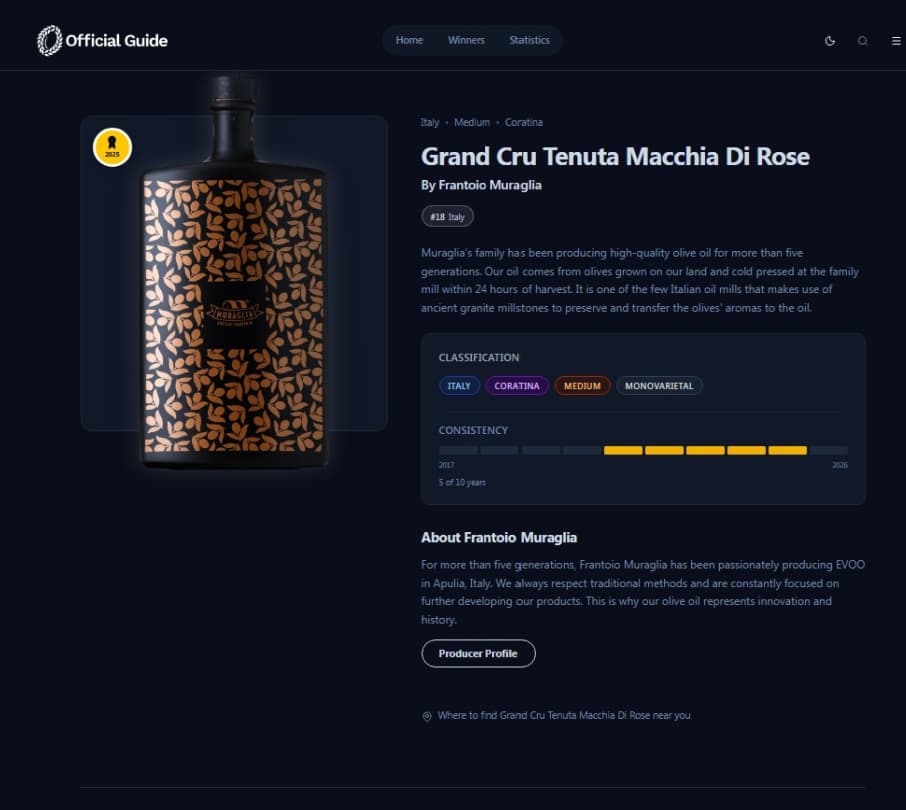Toggle dark mode with the moon icon
This screenshot has width=906, height=810.
pos(830,40)
